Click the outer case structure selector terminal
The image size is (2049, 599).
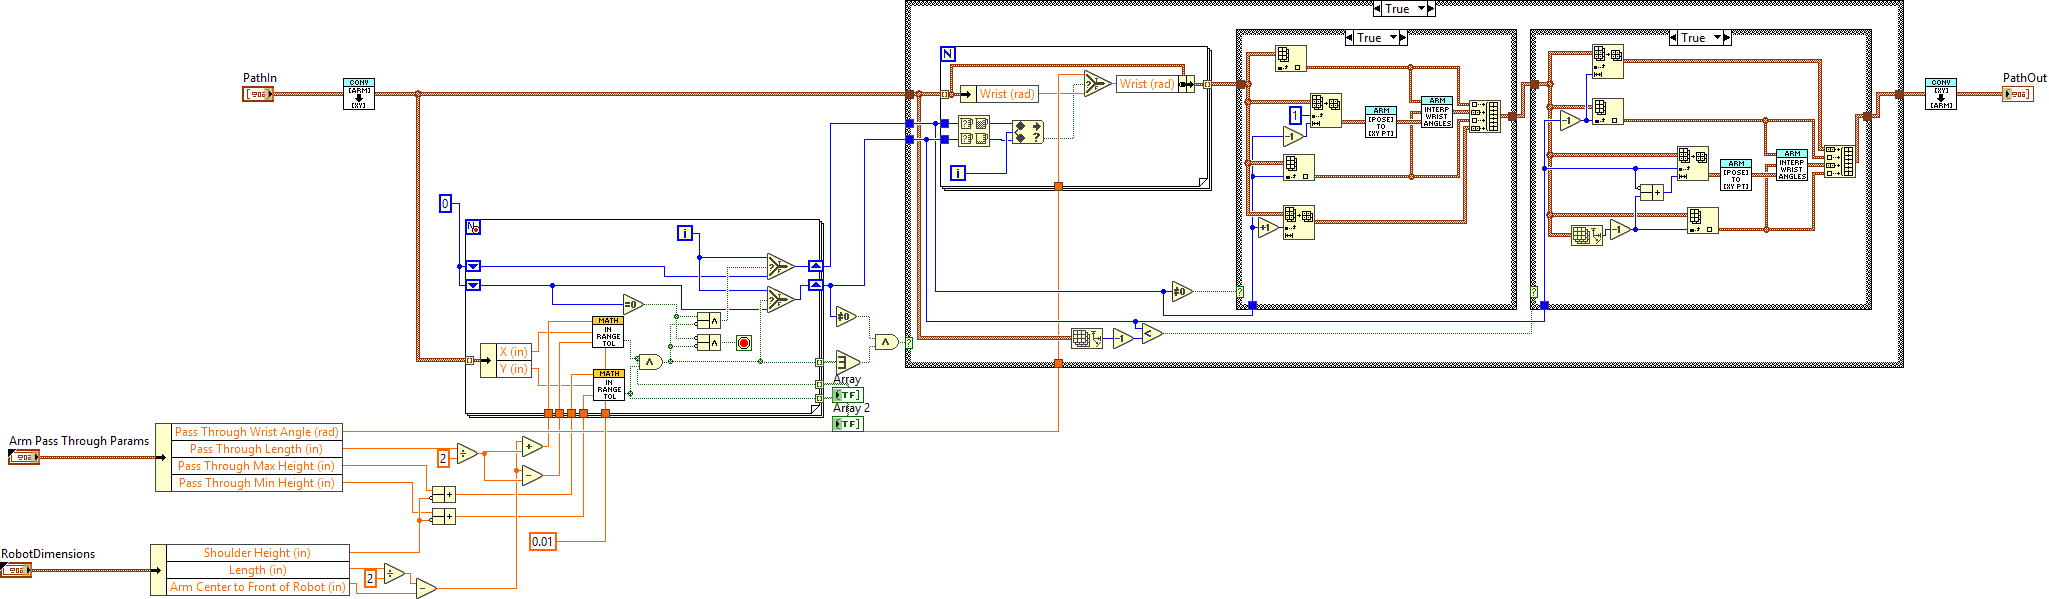click(x=909, y=342)
